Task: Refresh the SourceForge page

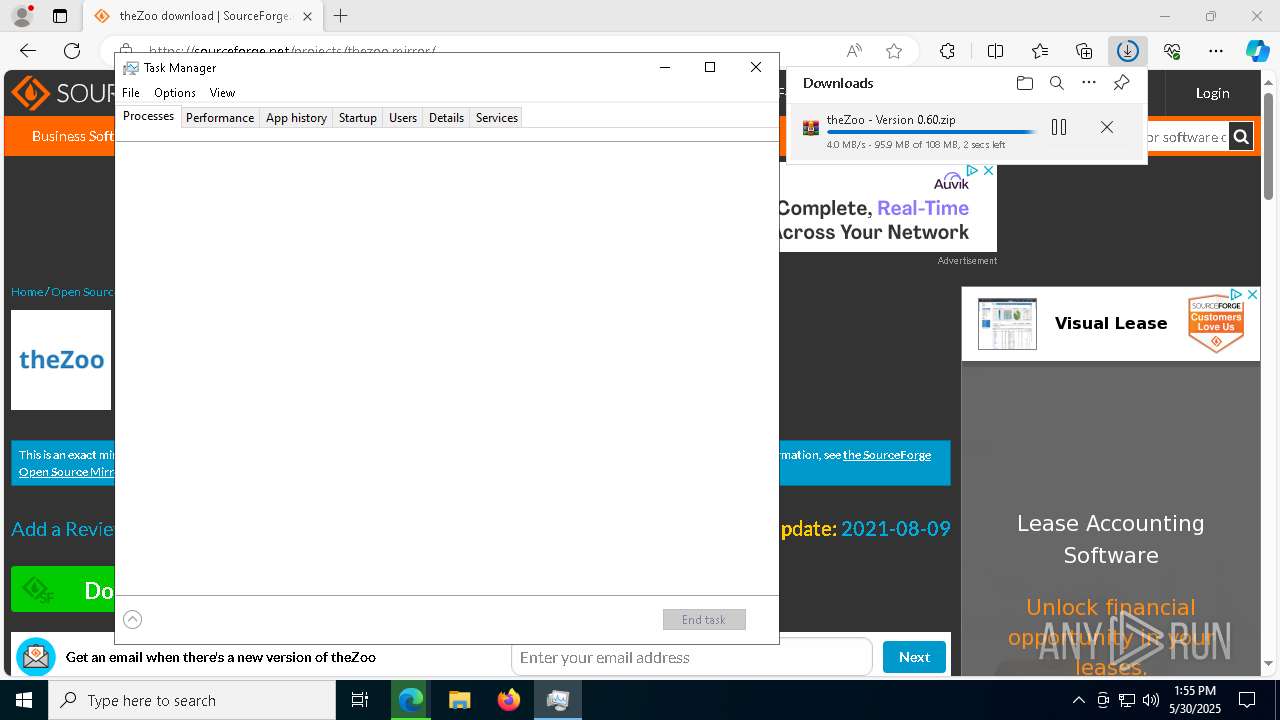Action: coord(72,51)
